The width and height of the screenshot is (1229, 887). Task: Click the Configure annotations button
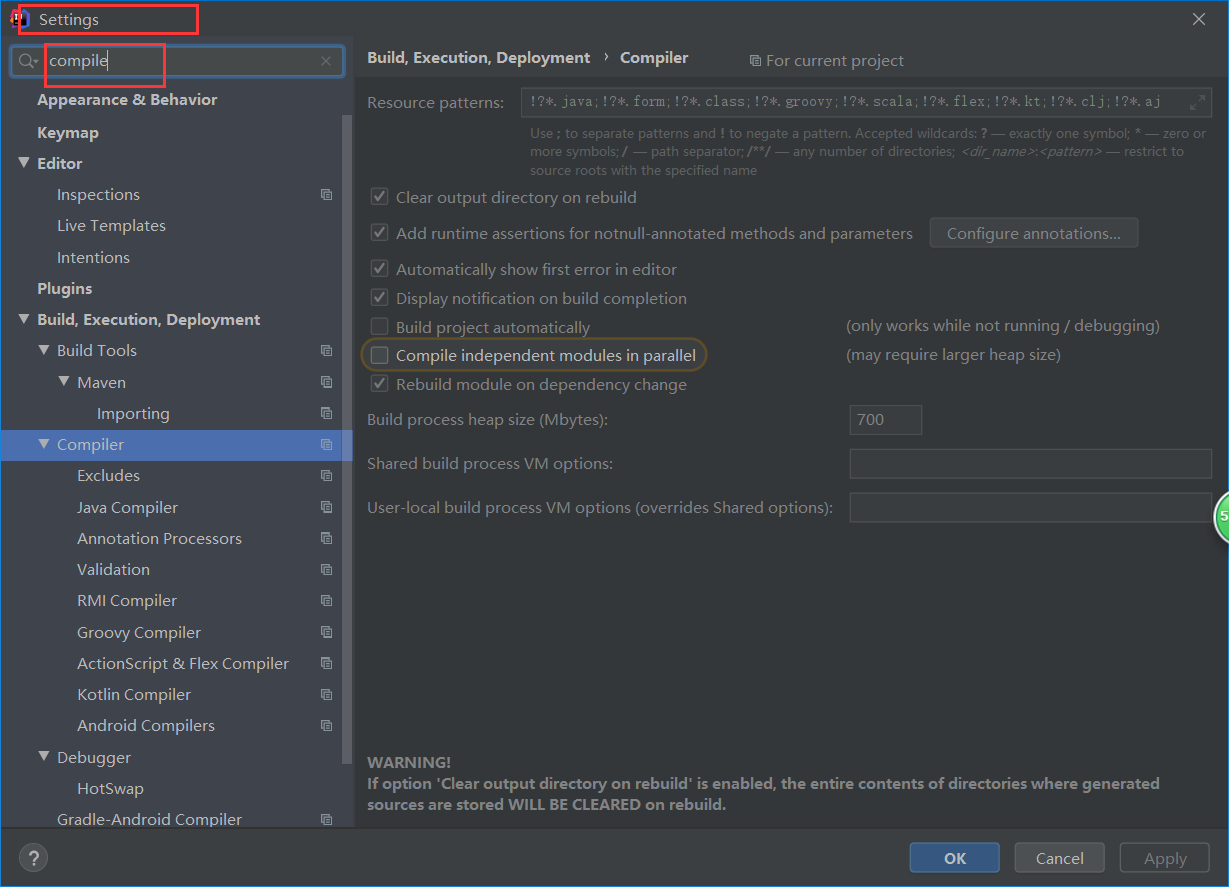tap(1033, 234)
